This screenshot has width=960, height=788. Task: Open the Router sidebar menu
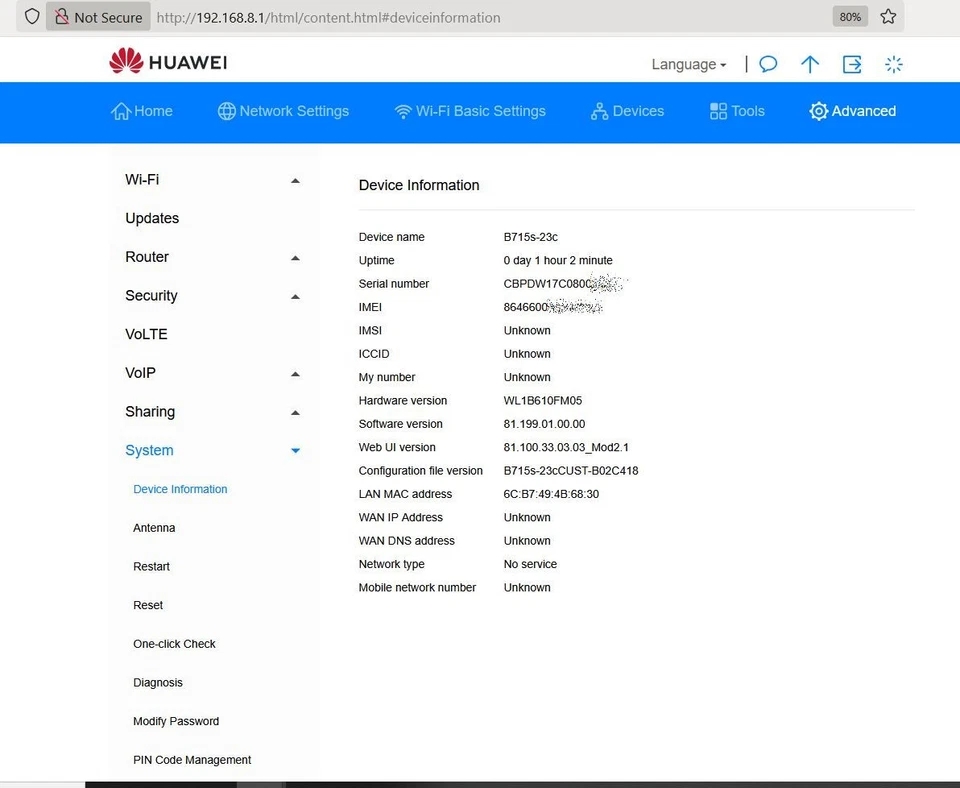coord(147,257)
